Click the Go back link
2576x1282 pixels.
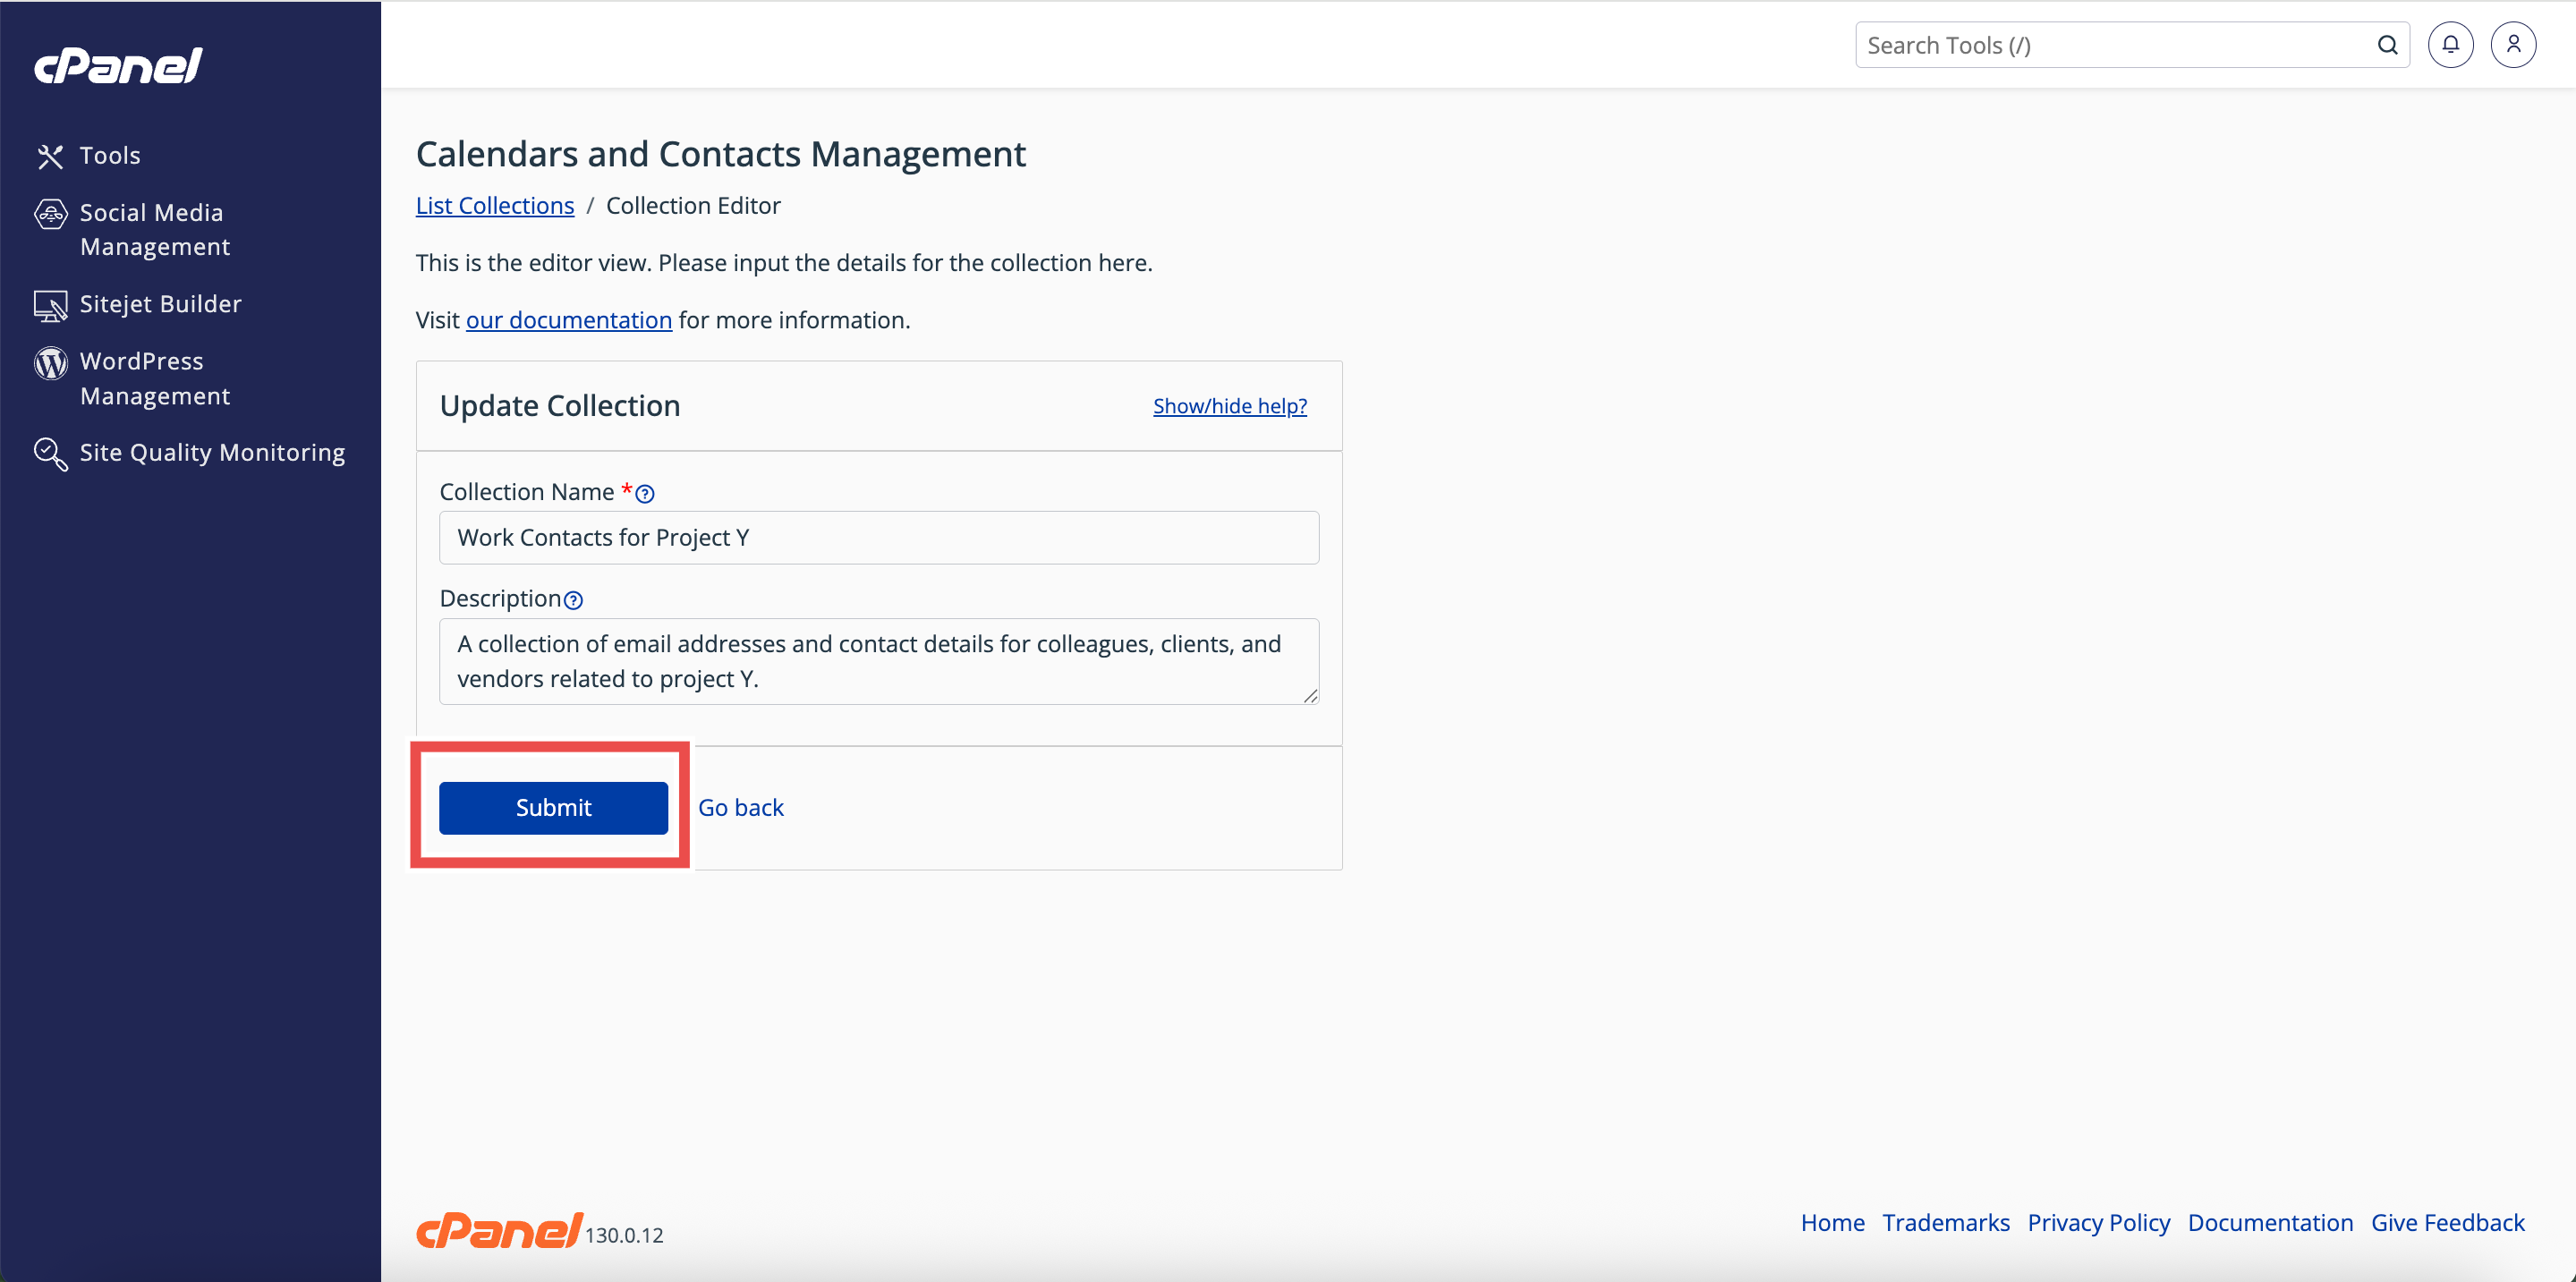(x=740, y=807)
